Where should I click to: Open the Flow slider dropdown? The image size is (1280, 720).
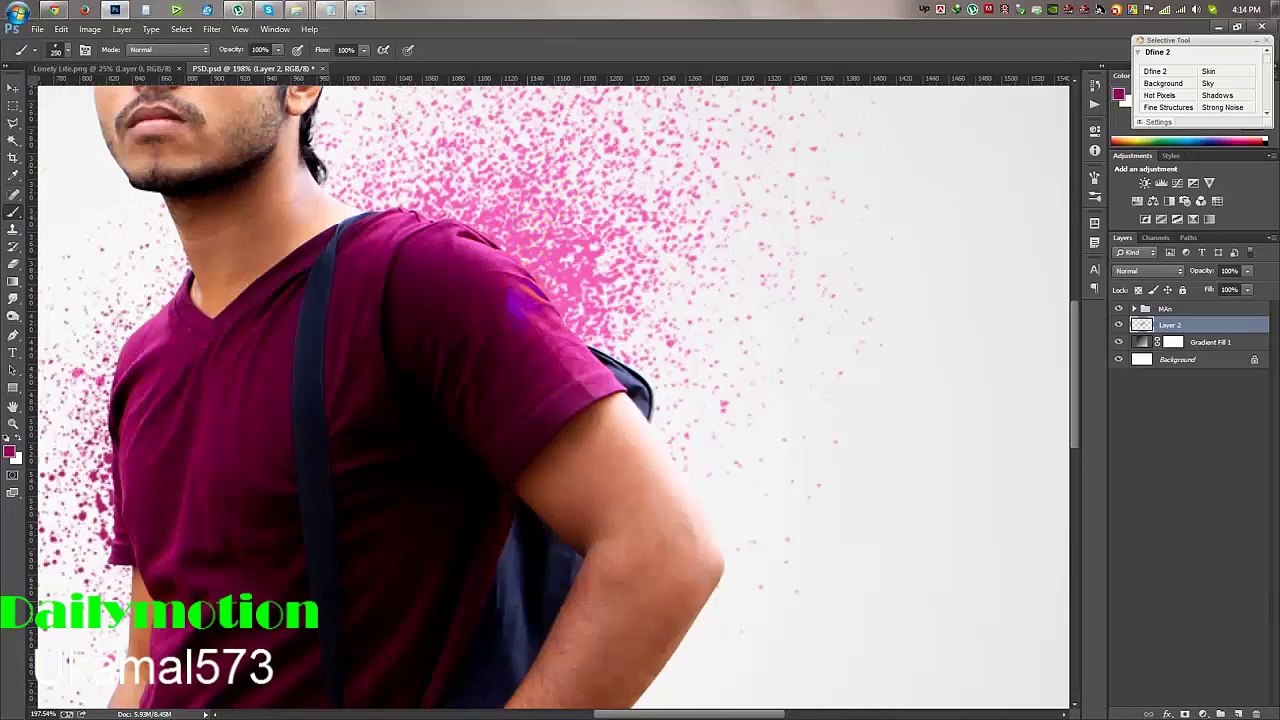(363, 50)
